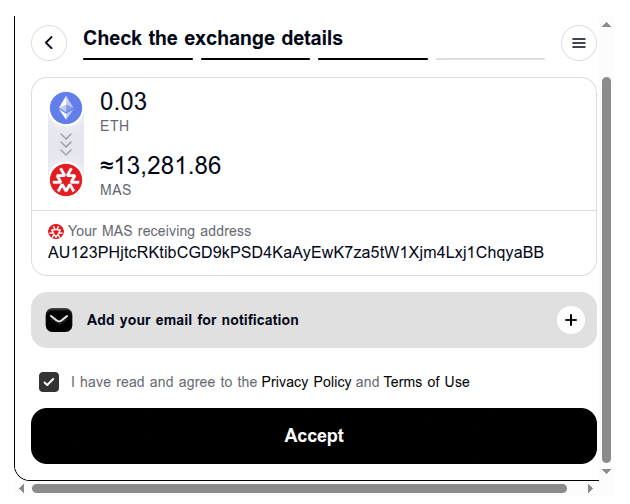The image size is (630, 504).
Task: Click the vertical scrollbar up arrow
Action: pyautogui.click(x=606, y=25)
